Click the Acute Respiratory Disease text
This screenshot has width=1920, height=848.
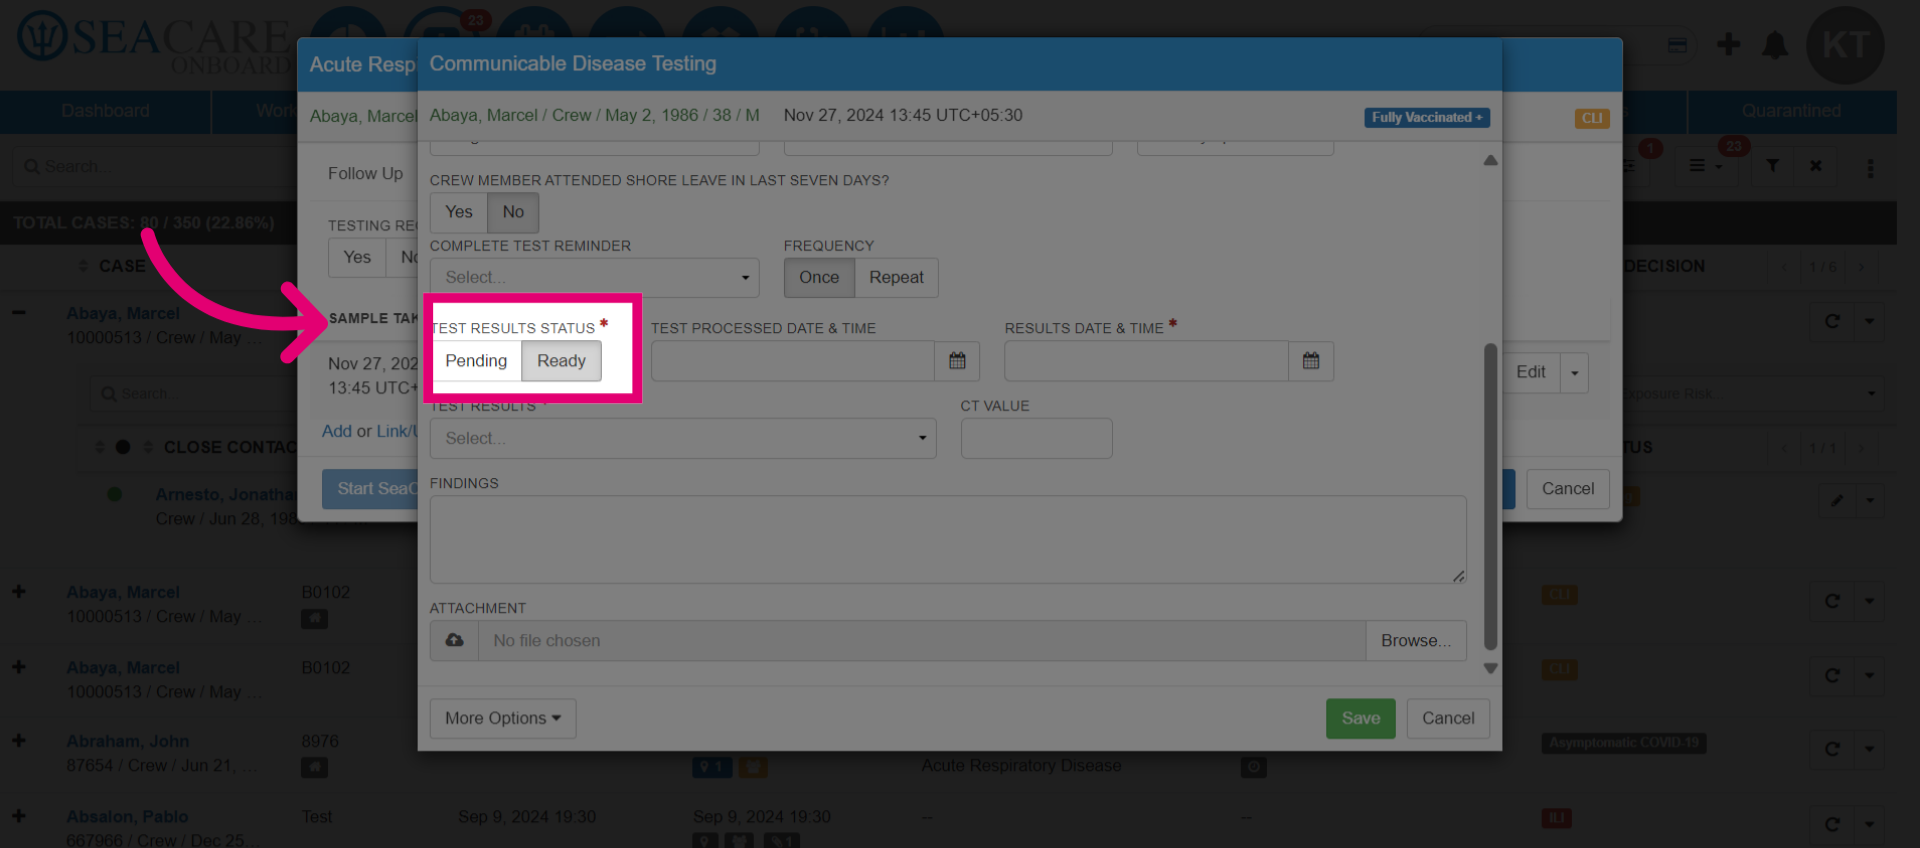(x=1021, y=765)
